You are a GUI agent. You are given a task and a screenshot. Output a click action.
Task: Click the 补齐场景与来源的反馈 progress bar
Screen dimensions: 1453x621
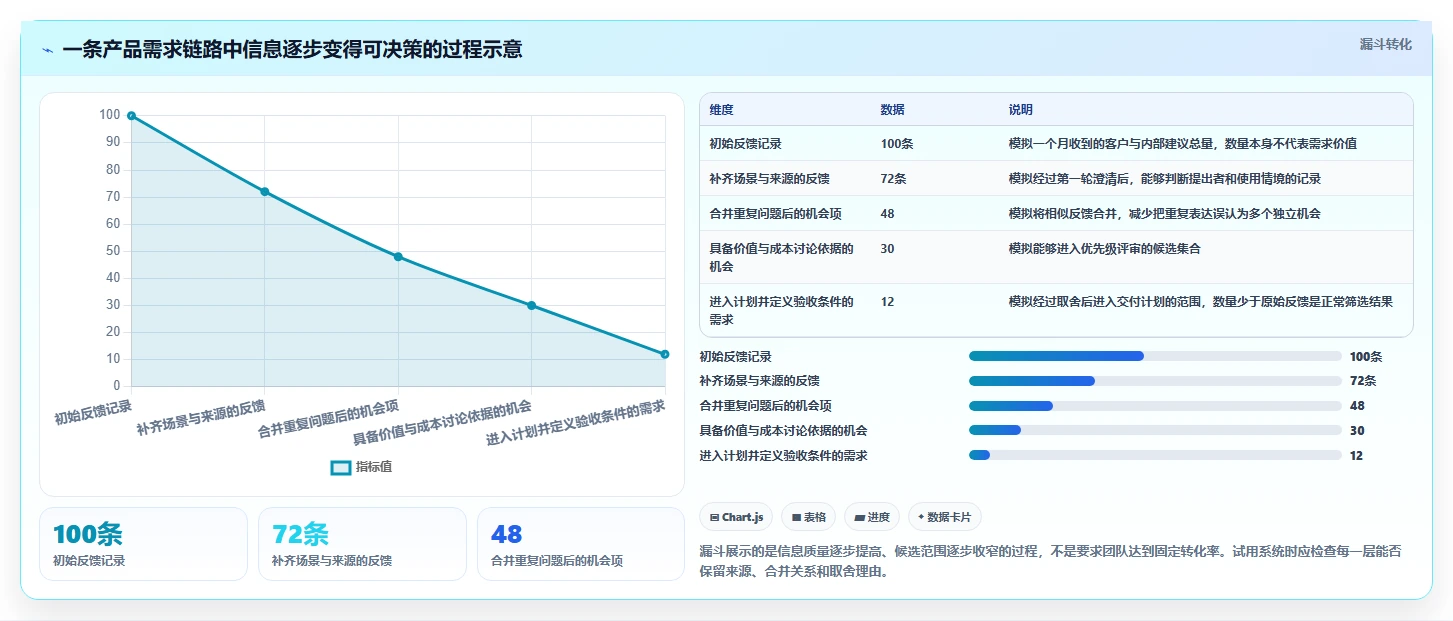(x=1155, y=381)
